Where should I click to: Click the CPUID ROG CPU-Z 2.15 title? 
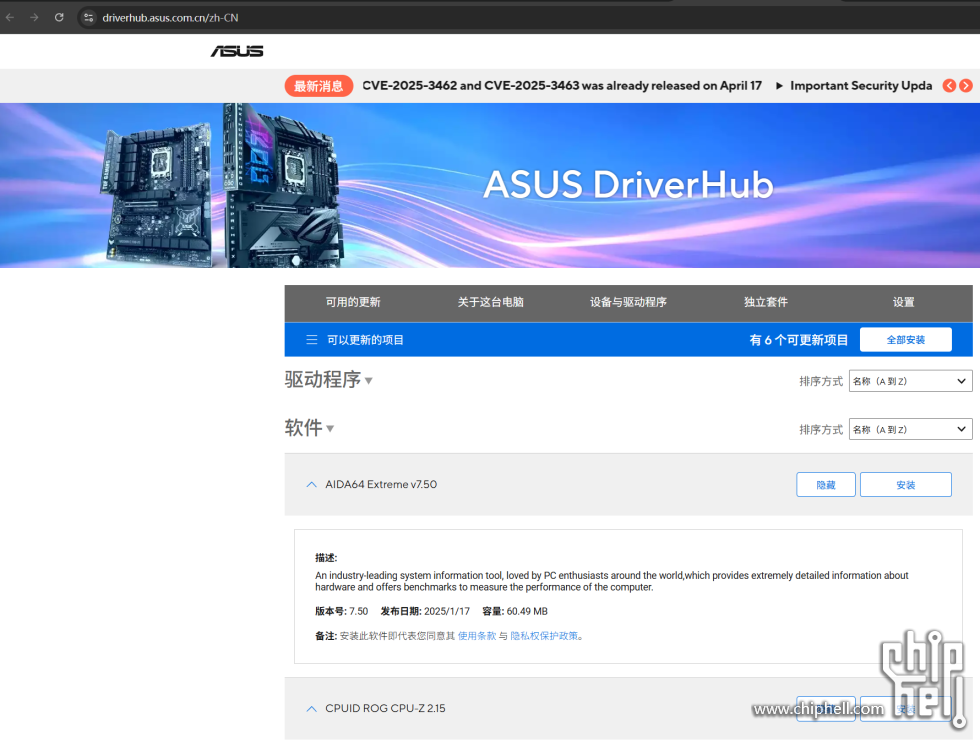(x=386, y=708)
